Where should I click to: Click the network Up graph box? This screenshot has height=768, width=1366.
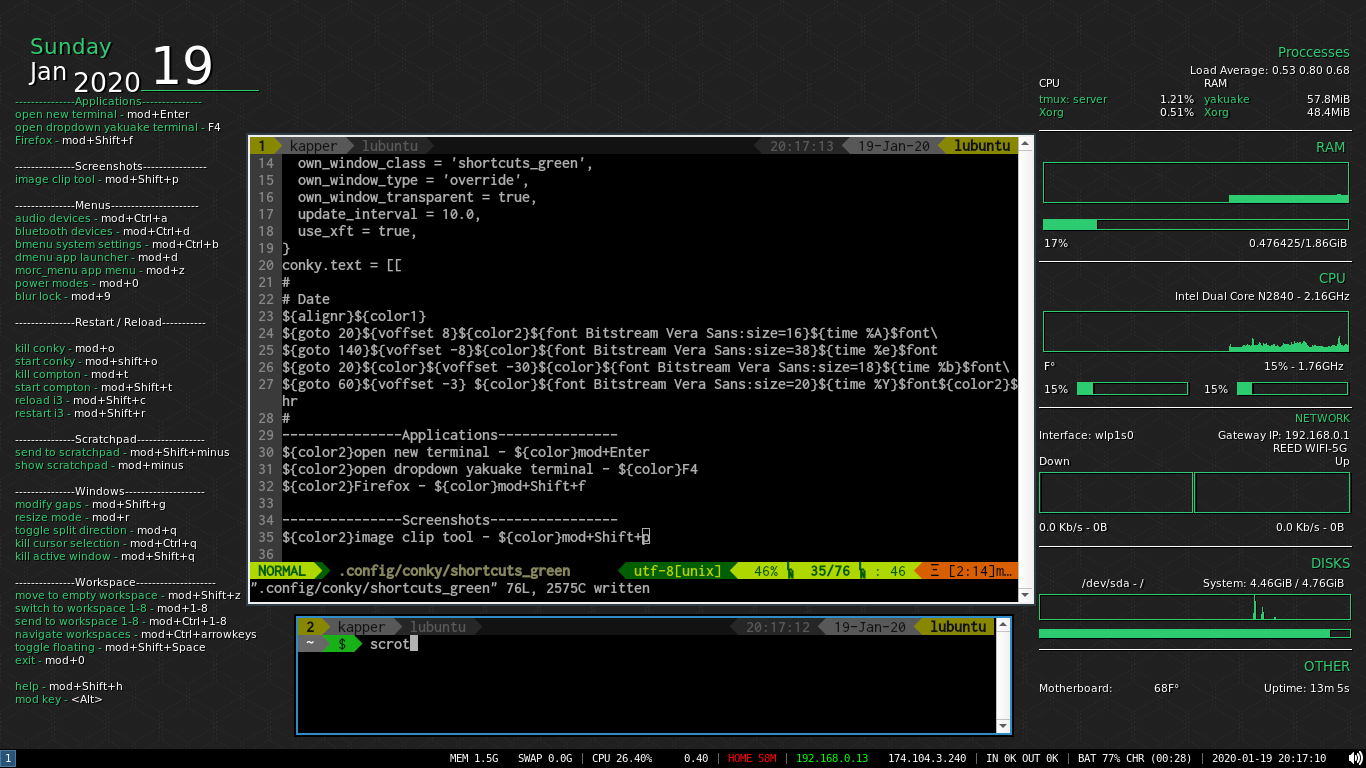[1273, 492]
